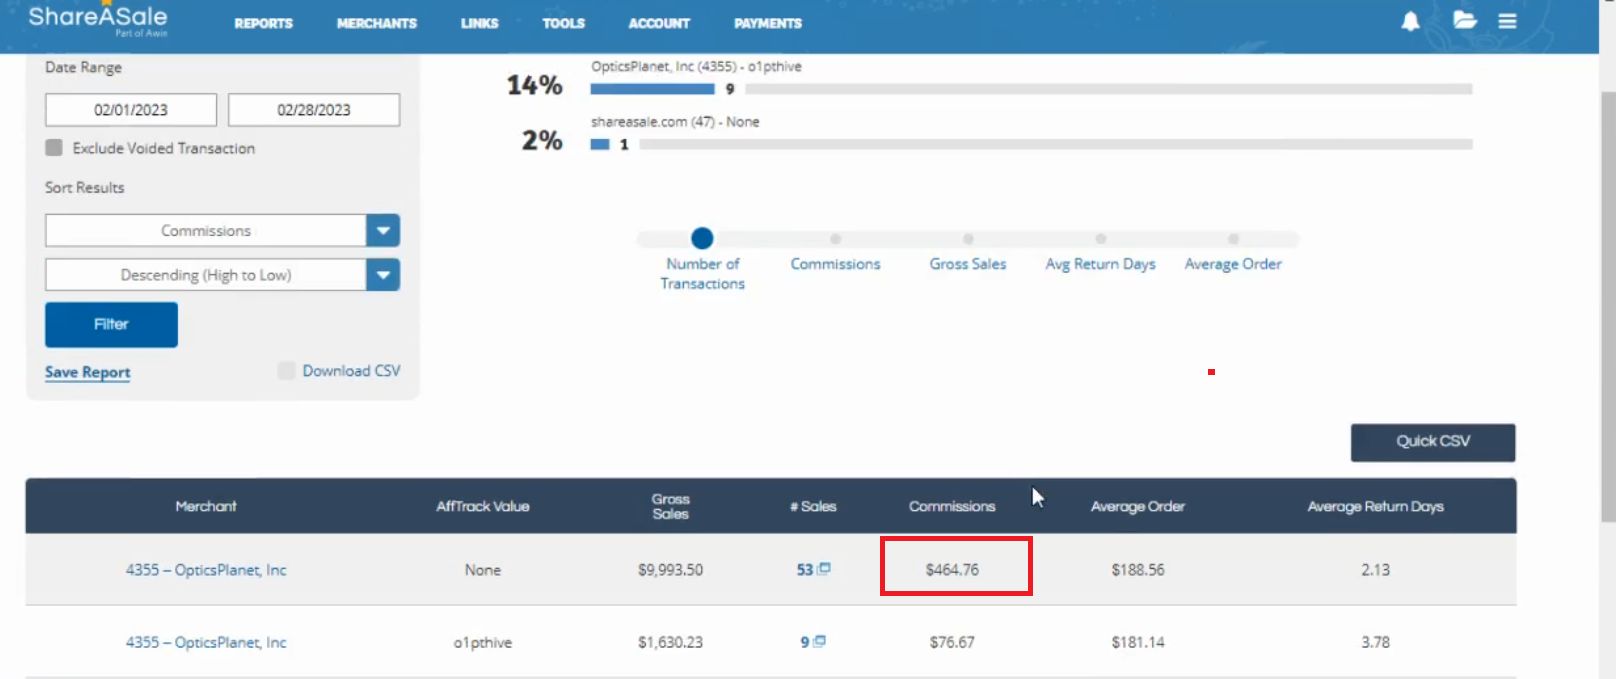This screenshot has height=679, width=1616.
Task: Click the o1pthive 14% progress bar
Action: click(1031, 89)
